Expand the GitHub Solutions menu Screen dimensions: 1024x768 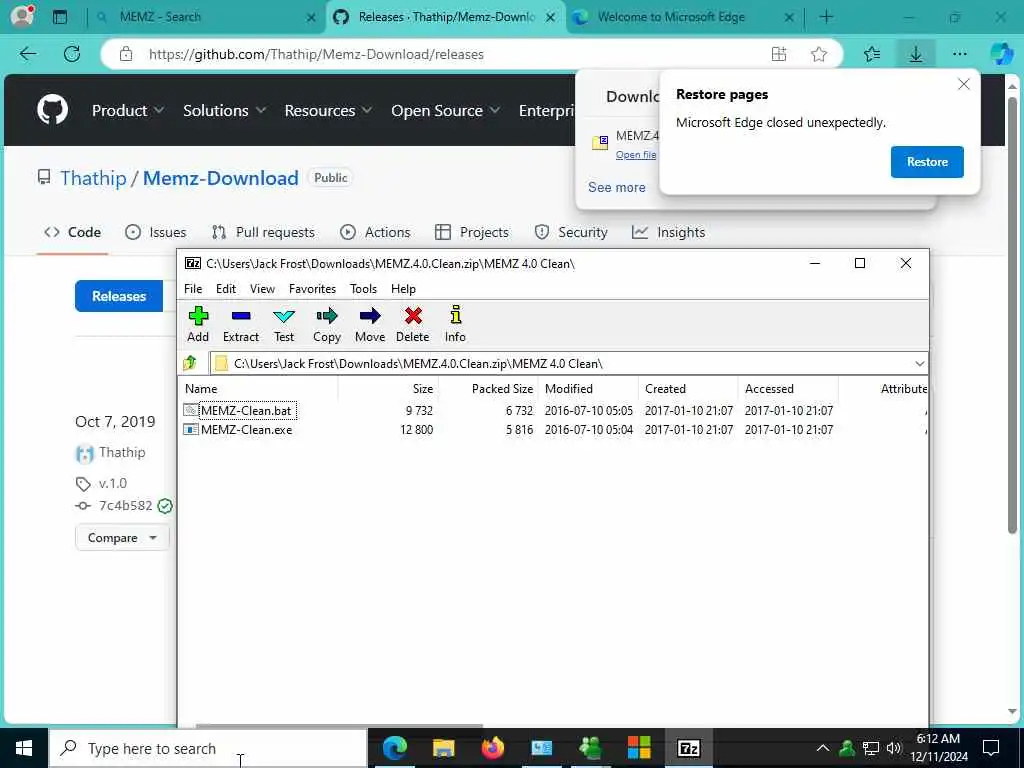pos(224,110)
